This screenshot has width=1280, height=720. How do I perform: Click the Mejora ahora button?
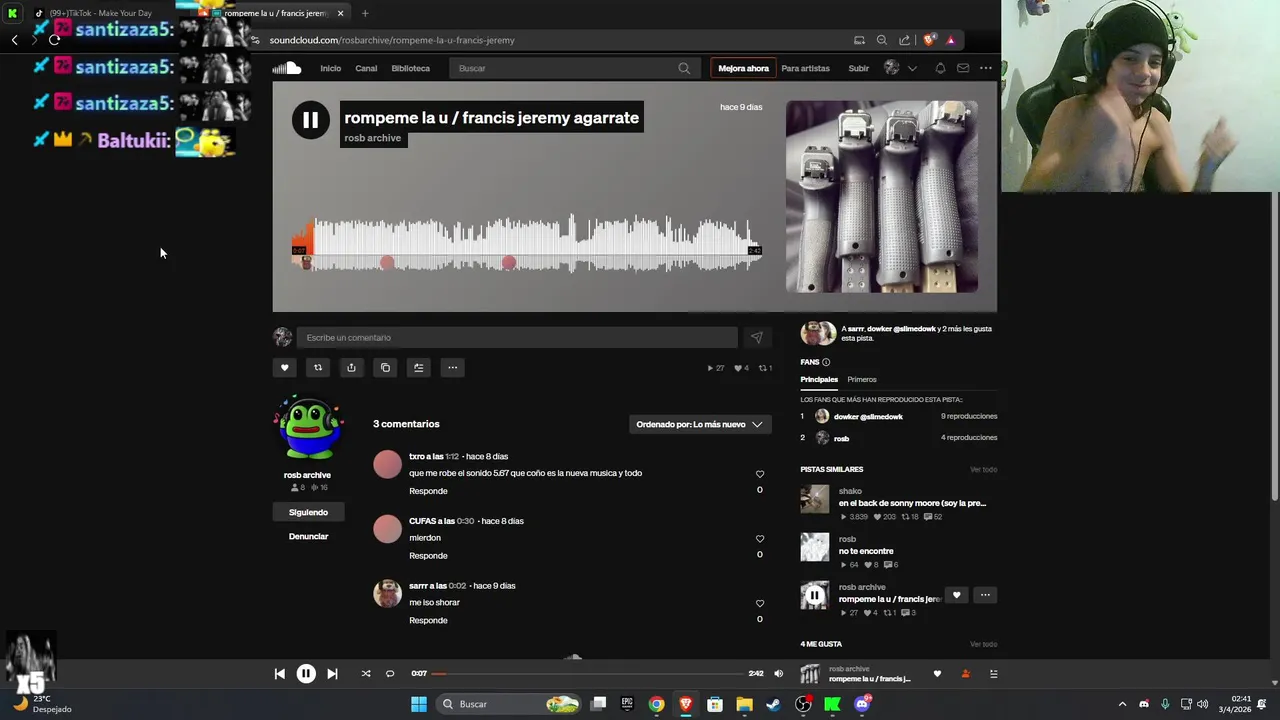743,68
